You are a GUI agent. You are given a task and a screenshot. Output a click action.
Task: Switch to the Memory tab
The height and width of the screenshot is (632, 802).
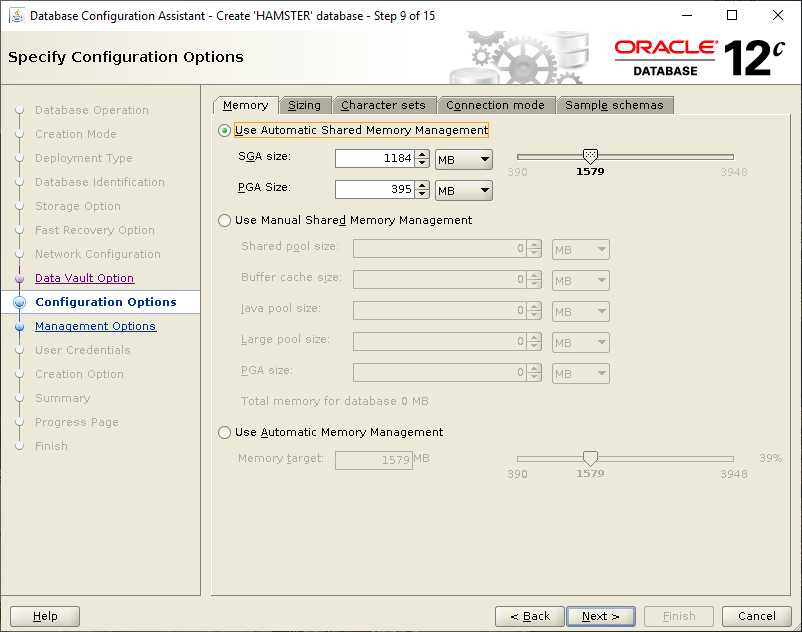[246, 105]
